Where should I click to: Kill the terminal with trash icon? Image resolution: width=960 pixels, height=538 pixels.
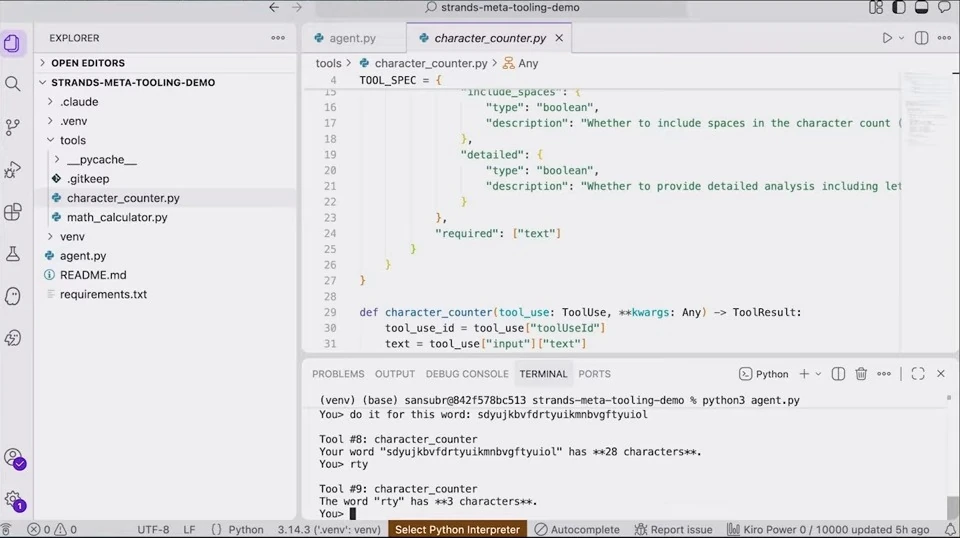861,374
